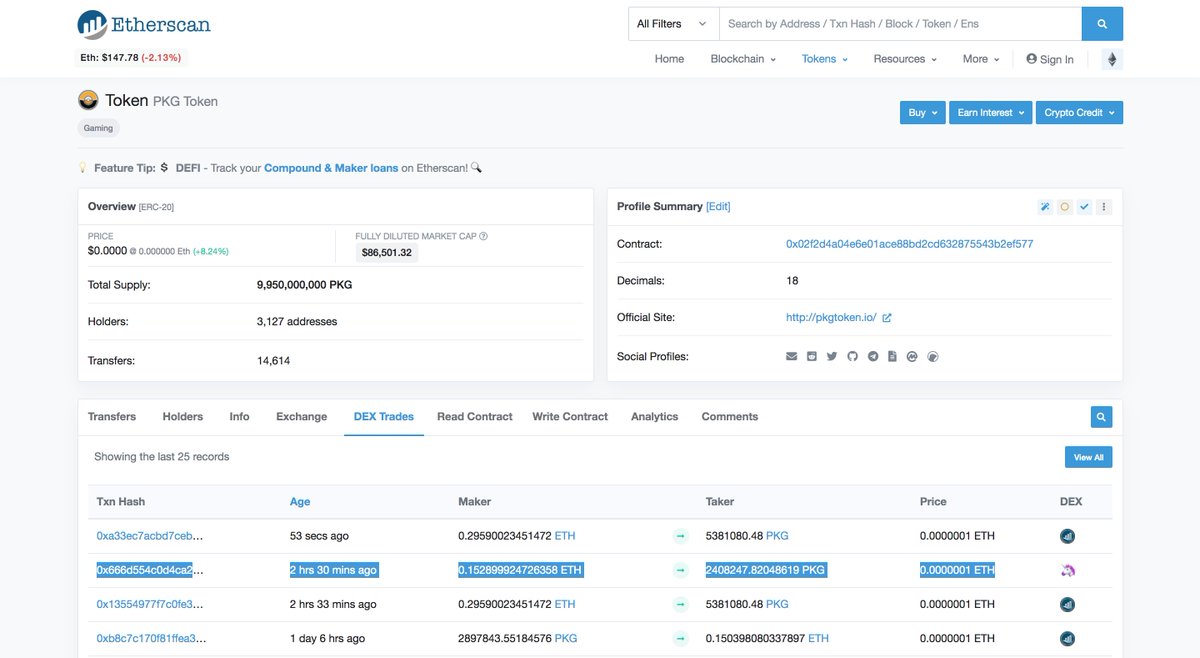The height and width of the screenshot is (658, 1200).
Task: Switch to the Analytics tab
Action: point(654,417)
